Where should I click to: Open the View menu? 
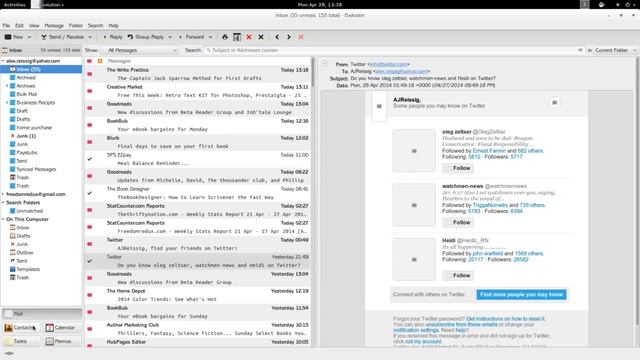tap(34, 25)
